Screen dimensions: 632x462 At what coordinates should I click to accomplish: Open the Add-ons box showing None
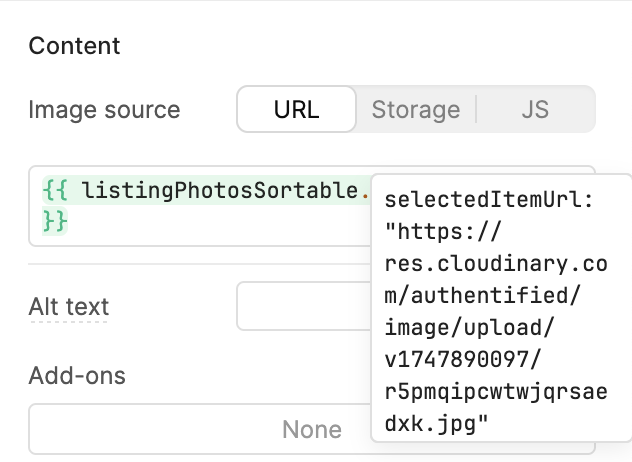coord(200,429)
